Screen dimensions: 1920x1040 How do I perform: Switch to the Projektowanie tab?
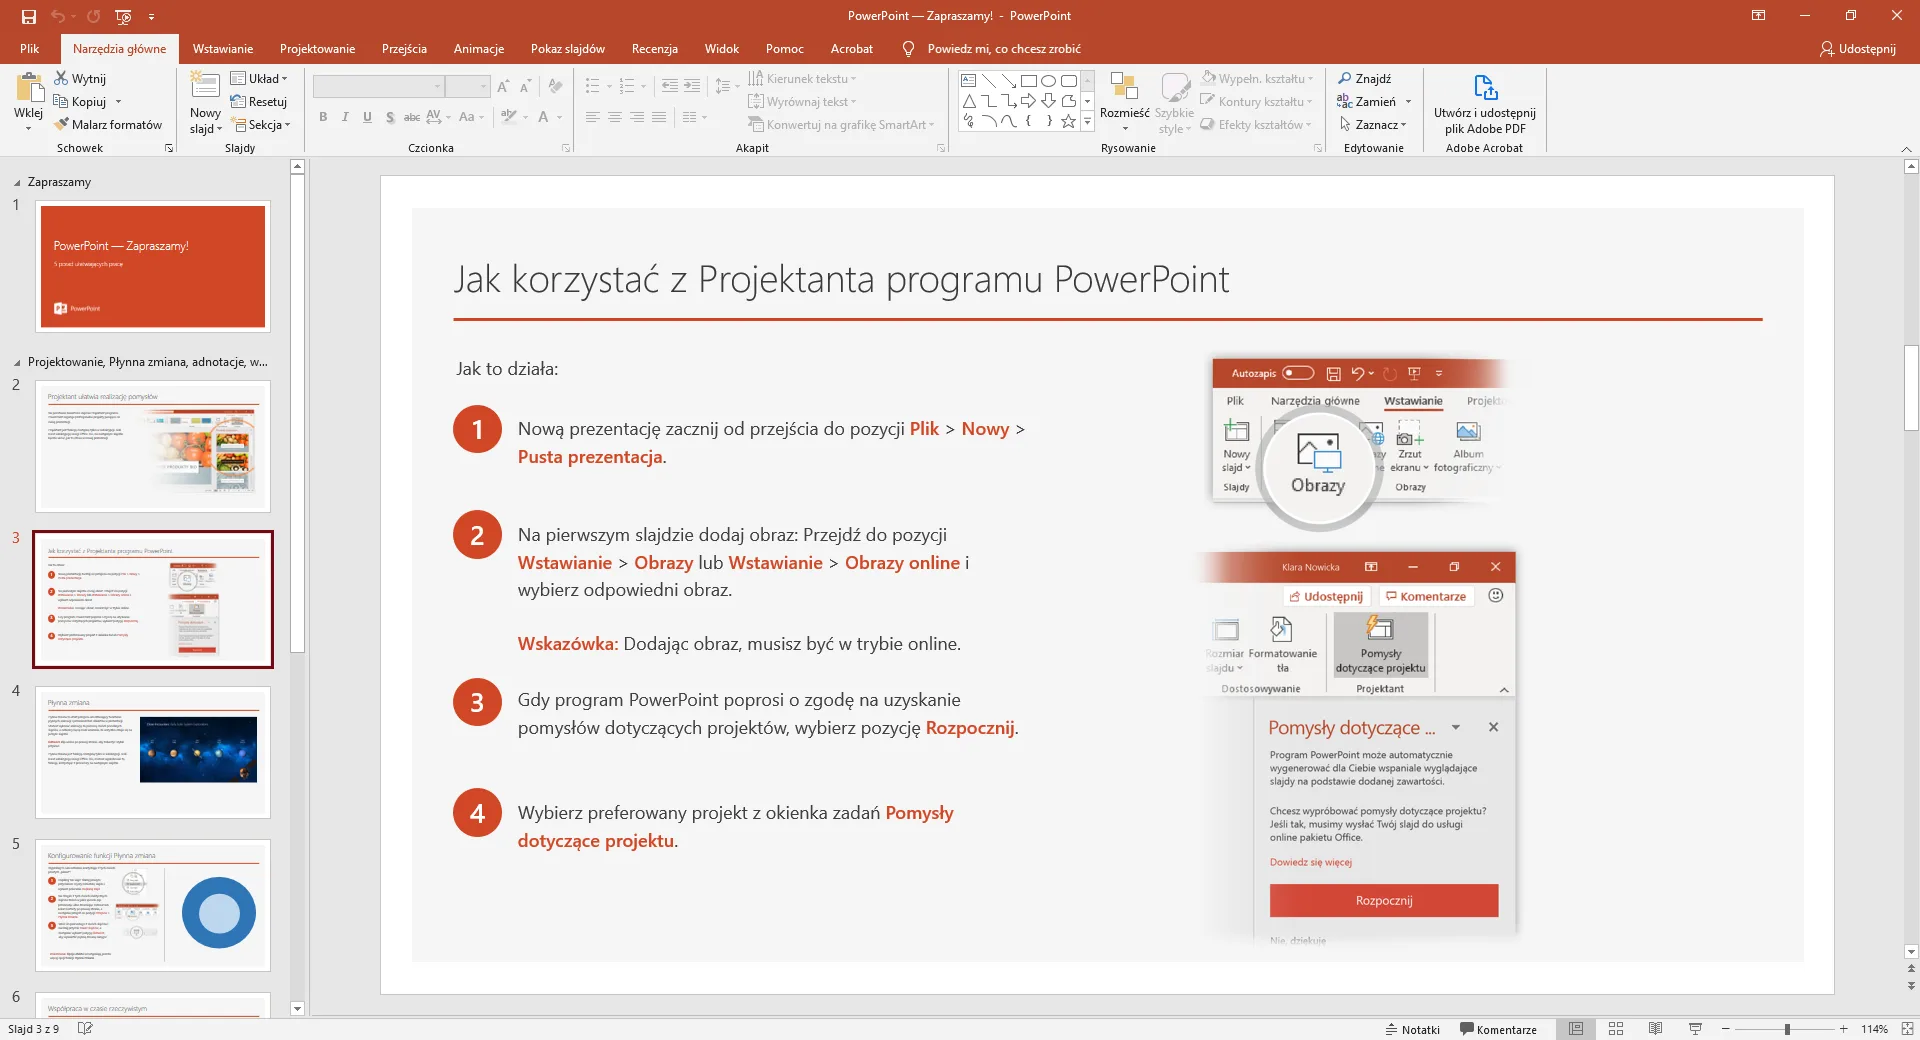pos(317,48)
